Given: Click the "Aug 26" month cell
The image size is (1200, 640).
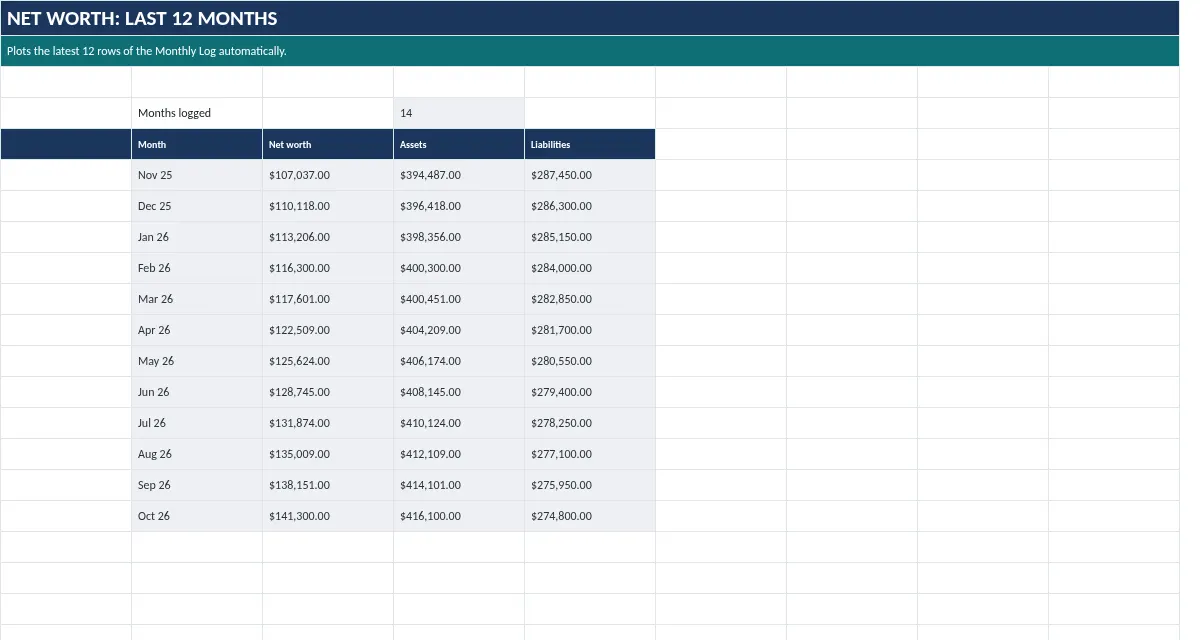Looking at the screenshot, I should coord(197,454).
